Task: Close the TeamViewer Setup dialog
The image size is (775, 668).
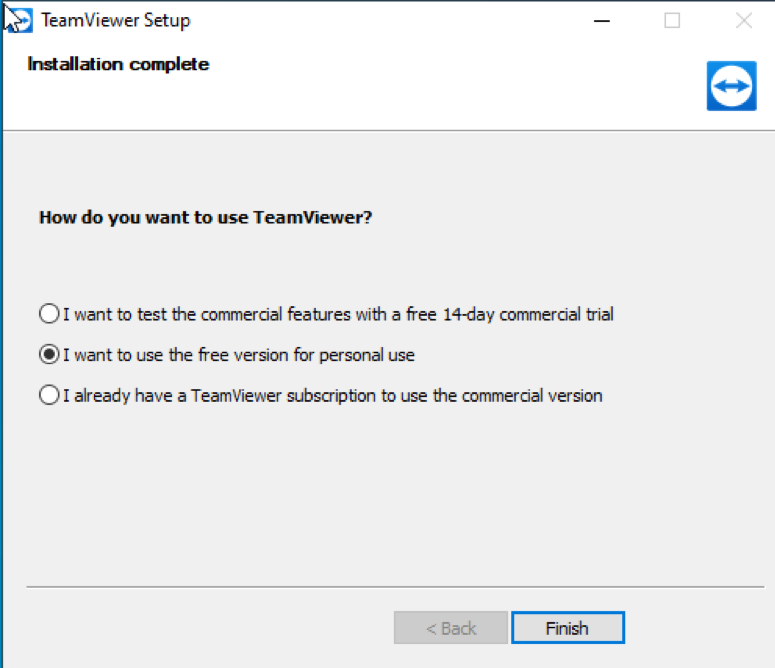Action: pyautogui.click(x=743, y=21)
